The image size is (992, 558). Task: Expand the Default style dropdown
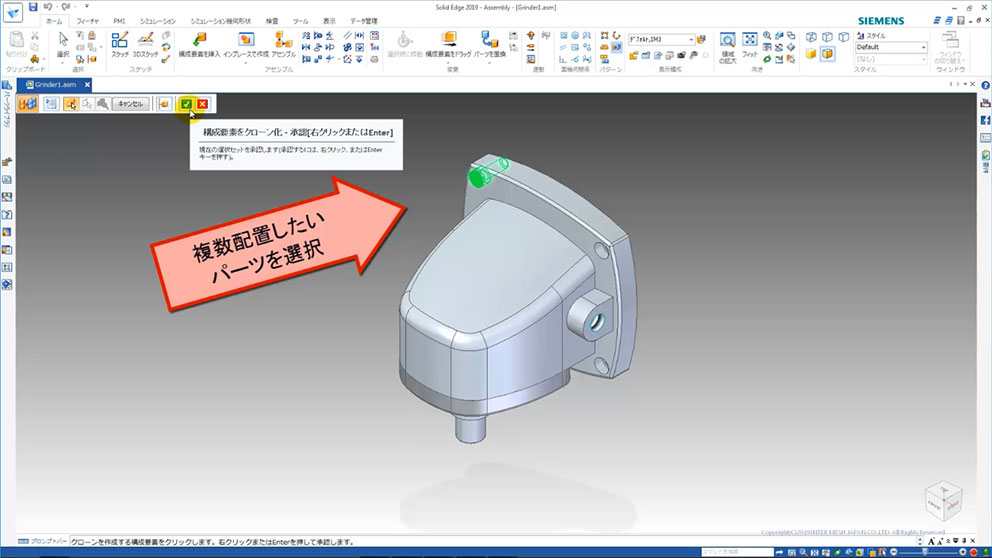[923, 47]
